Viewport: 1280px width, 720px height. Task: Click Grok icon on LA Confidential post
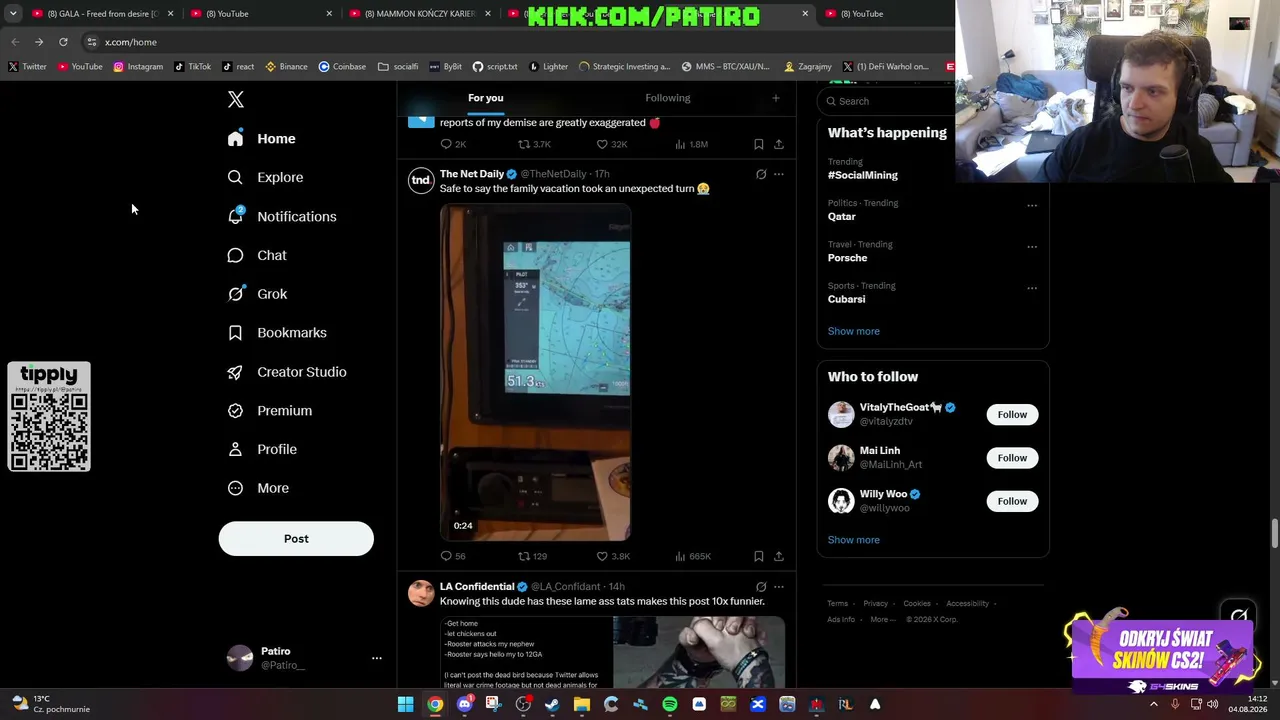click(x=761, y=587)
